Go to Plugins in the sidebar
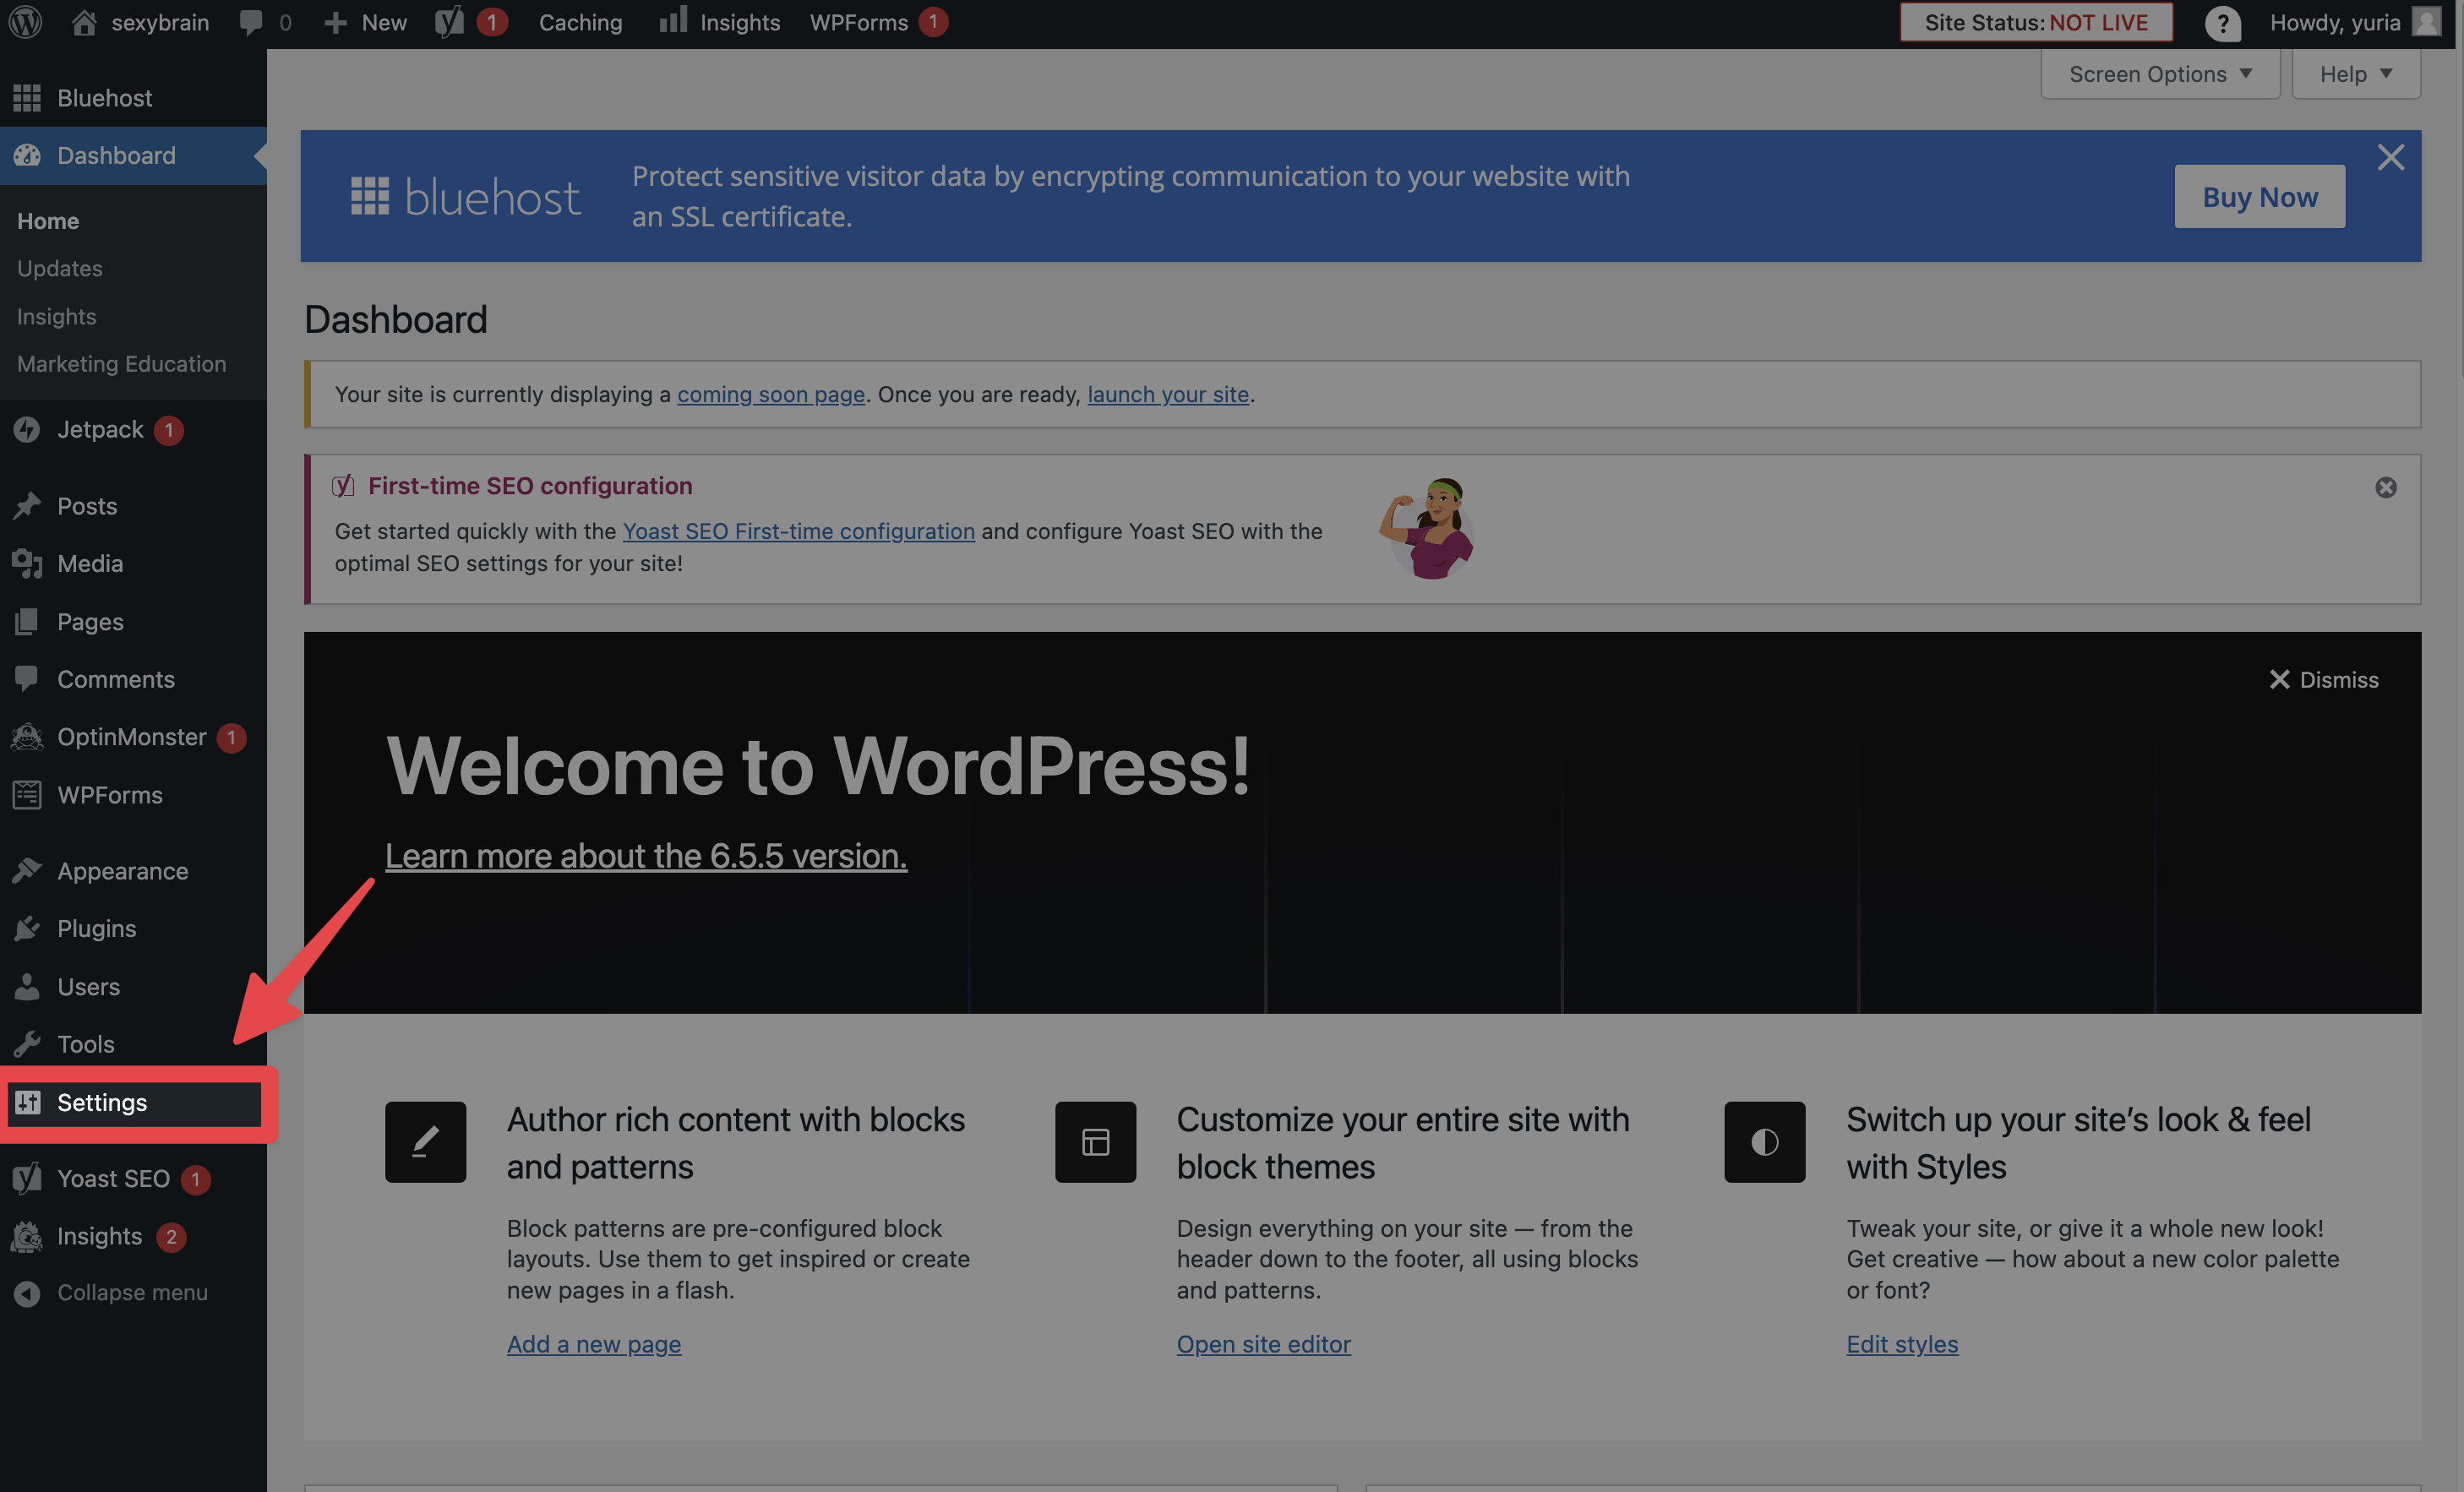This screenshot has width=2464, height=1492. [96, 928]
